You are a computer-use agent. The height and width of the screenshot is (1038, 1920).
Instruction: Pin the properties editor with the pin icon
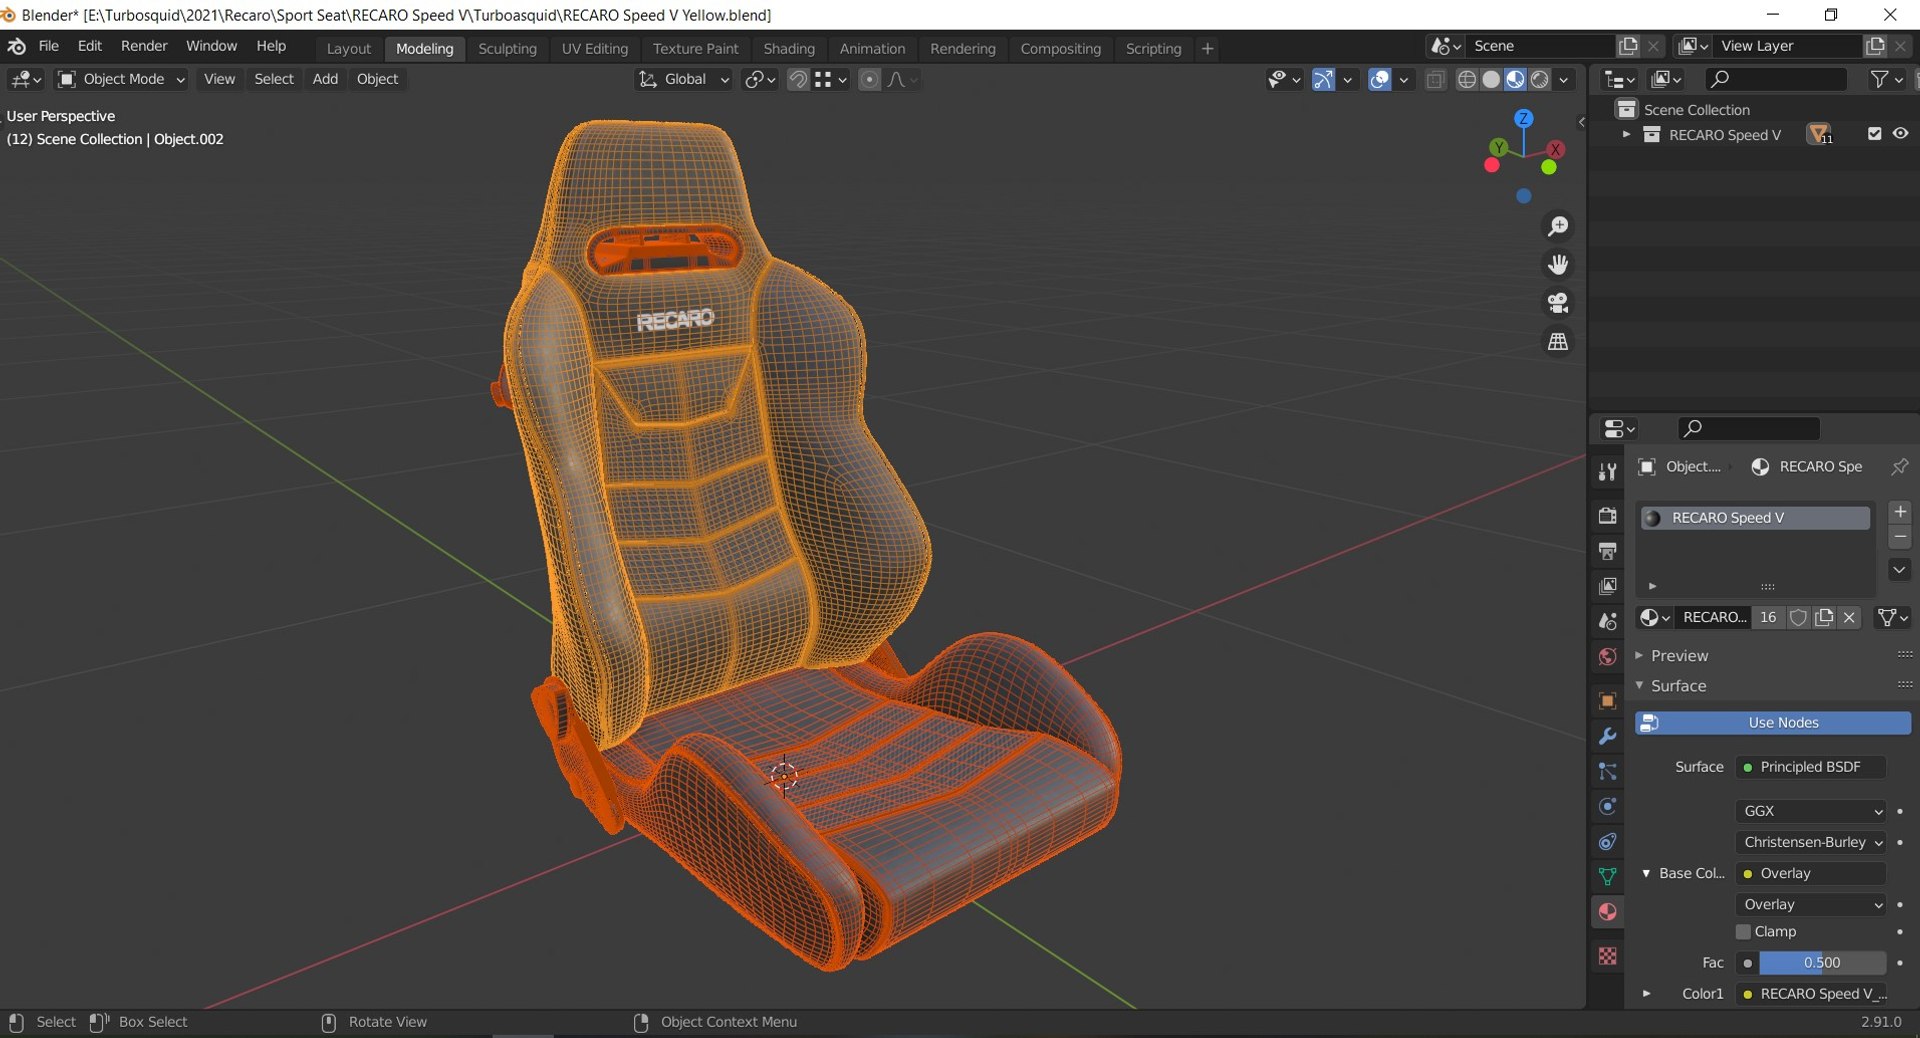[1899, 467]
